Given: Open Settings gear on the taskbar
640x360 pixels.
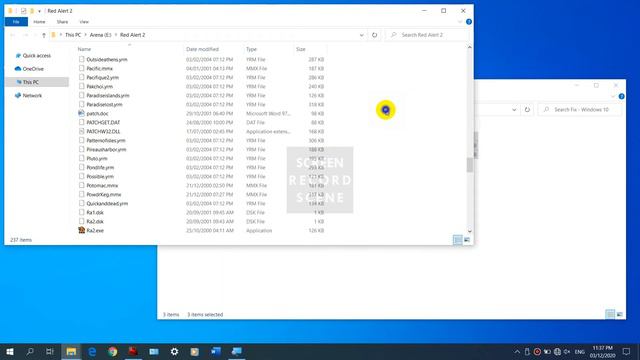Looking at the screenshot, I should click(174, 351).
